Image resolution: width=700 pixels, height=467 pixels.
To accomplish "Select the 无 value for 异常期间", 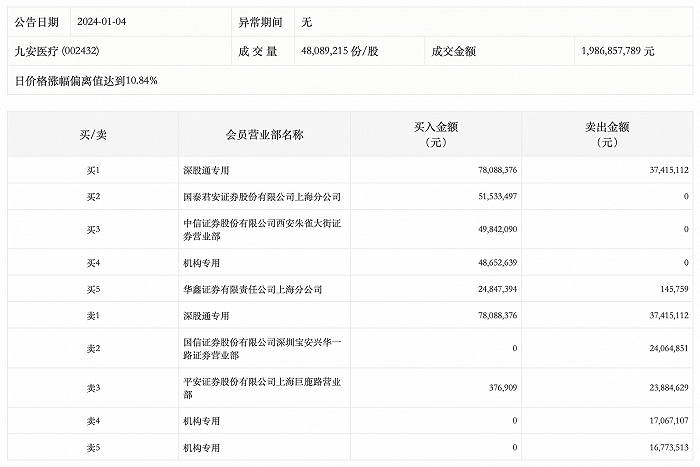I will click(x=306, y=22).
